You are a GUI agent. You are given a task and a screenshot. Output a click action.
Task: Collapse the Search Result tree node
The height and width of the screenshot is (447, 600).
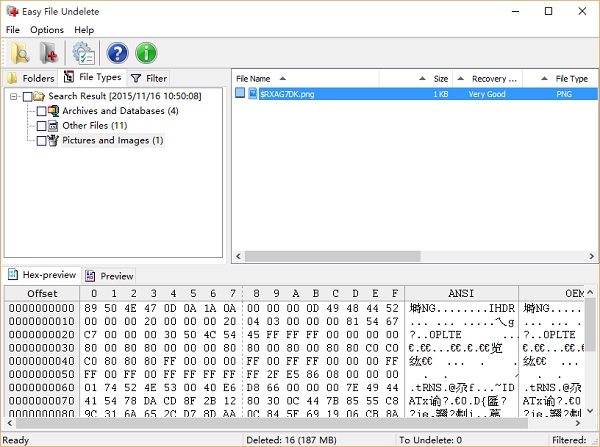[13, 96]
